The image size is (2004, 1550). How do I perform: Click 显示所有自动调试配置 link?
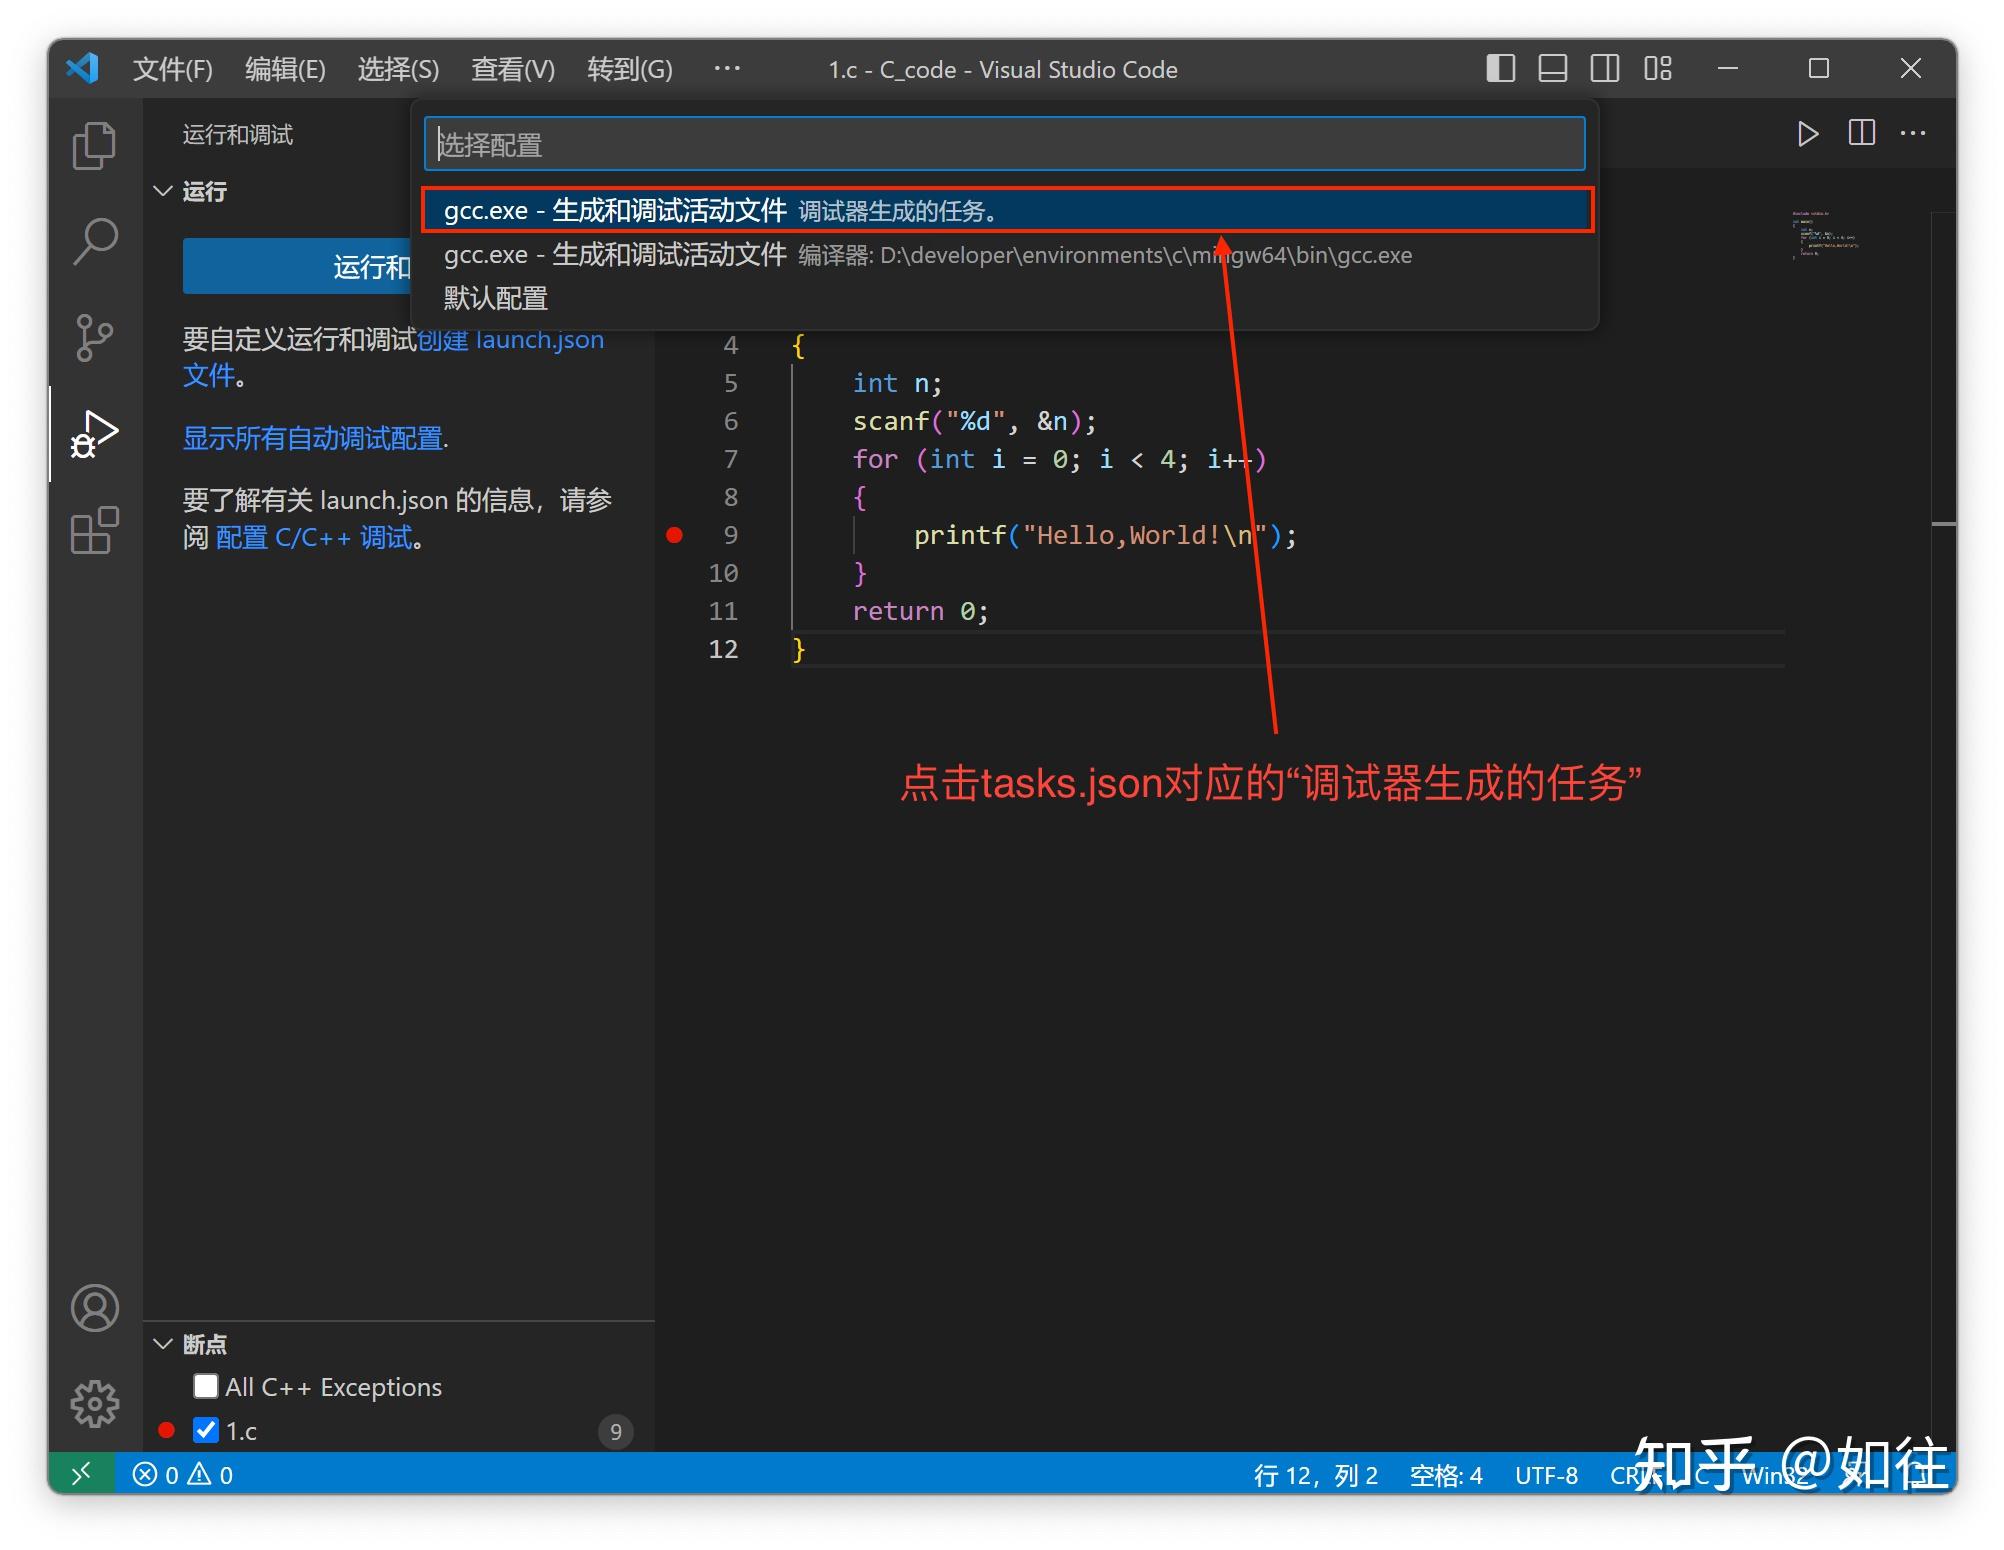tap(313, 438)
